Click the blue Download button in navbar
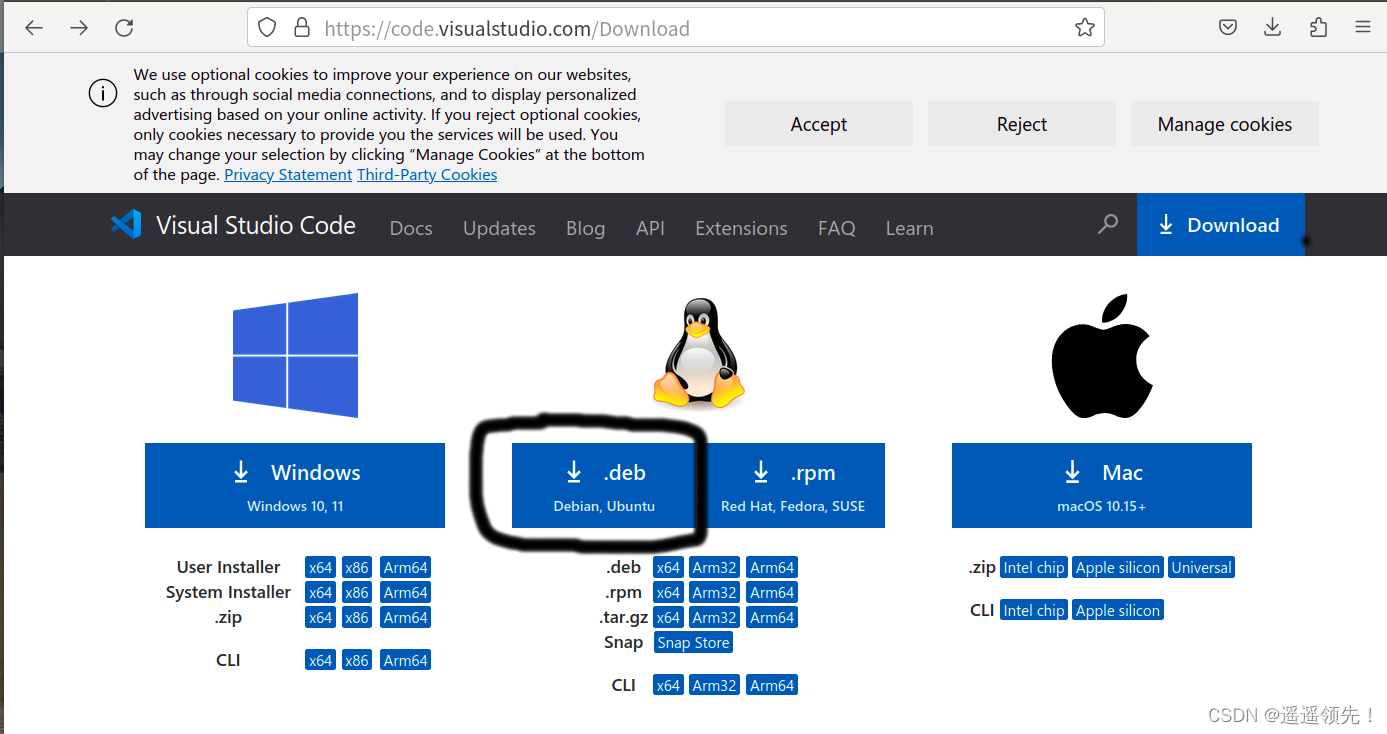1387x734 pixels. point(1221,224)
